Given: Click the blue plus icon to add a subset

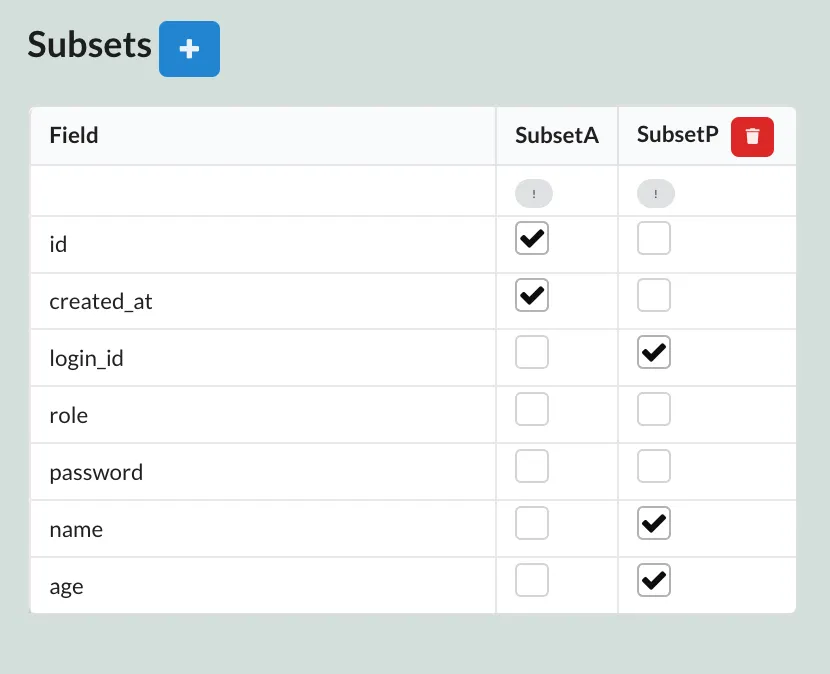Looking at the screenshot, I should (x=189, y=48).
